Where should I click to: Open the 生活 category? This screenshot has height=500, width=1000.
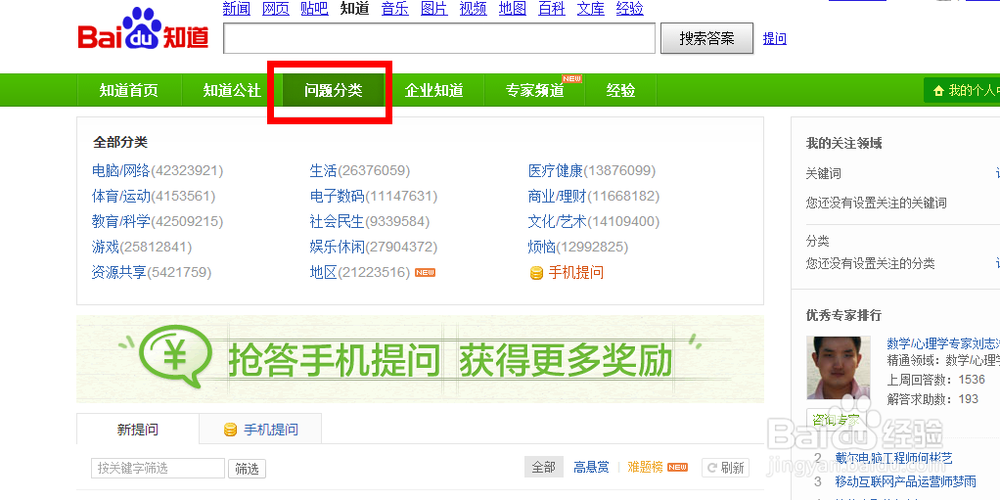[323, 171]
